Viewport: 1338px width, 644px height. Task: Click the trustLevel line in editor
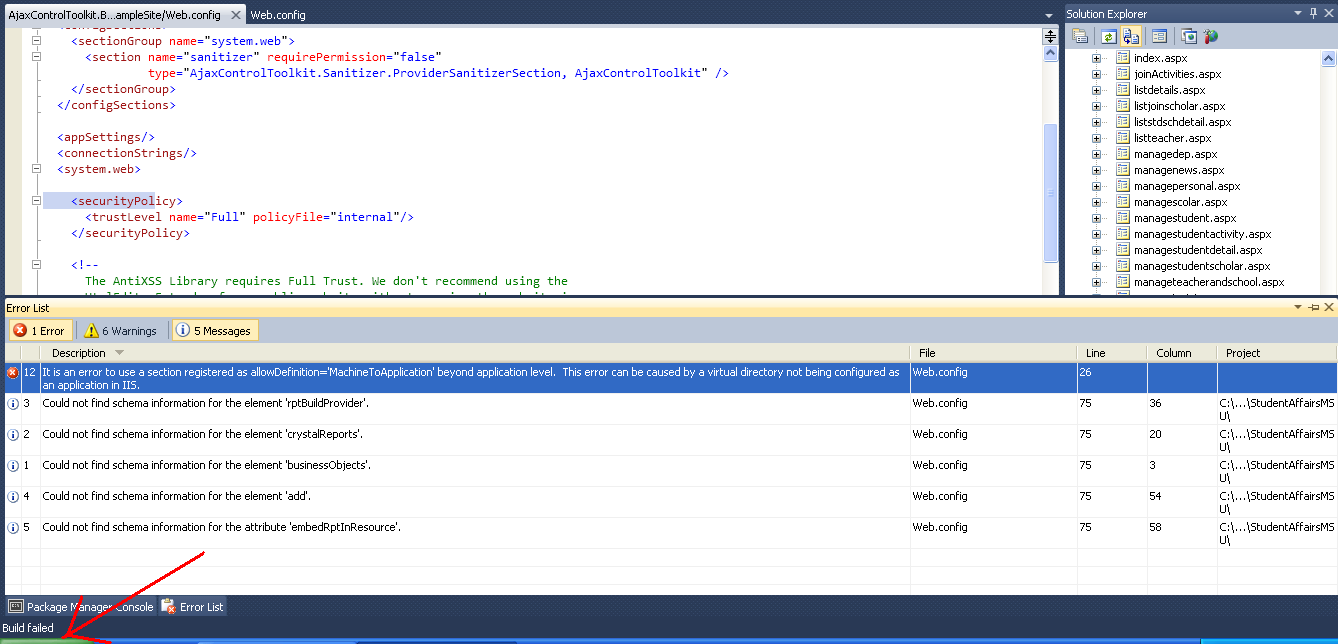pos(249,217)
